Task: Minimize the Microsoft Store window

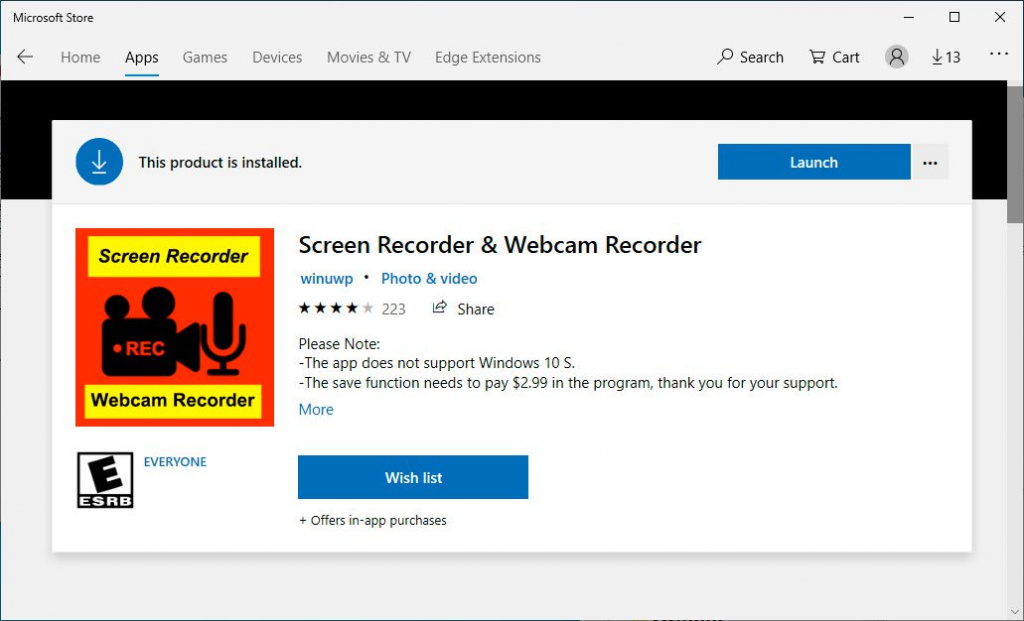Action: (x=908, y=17)
